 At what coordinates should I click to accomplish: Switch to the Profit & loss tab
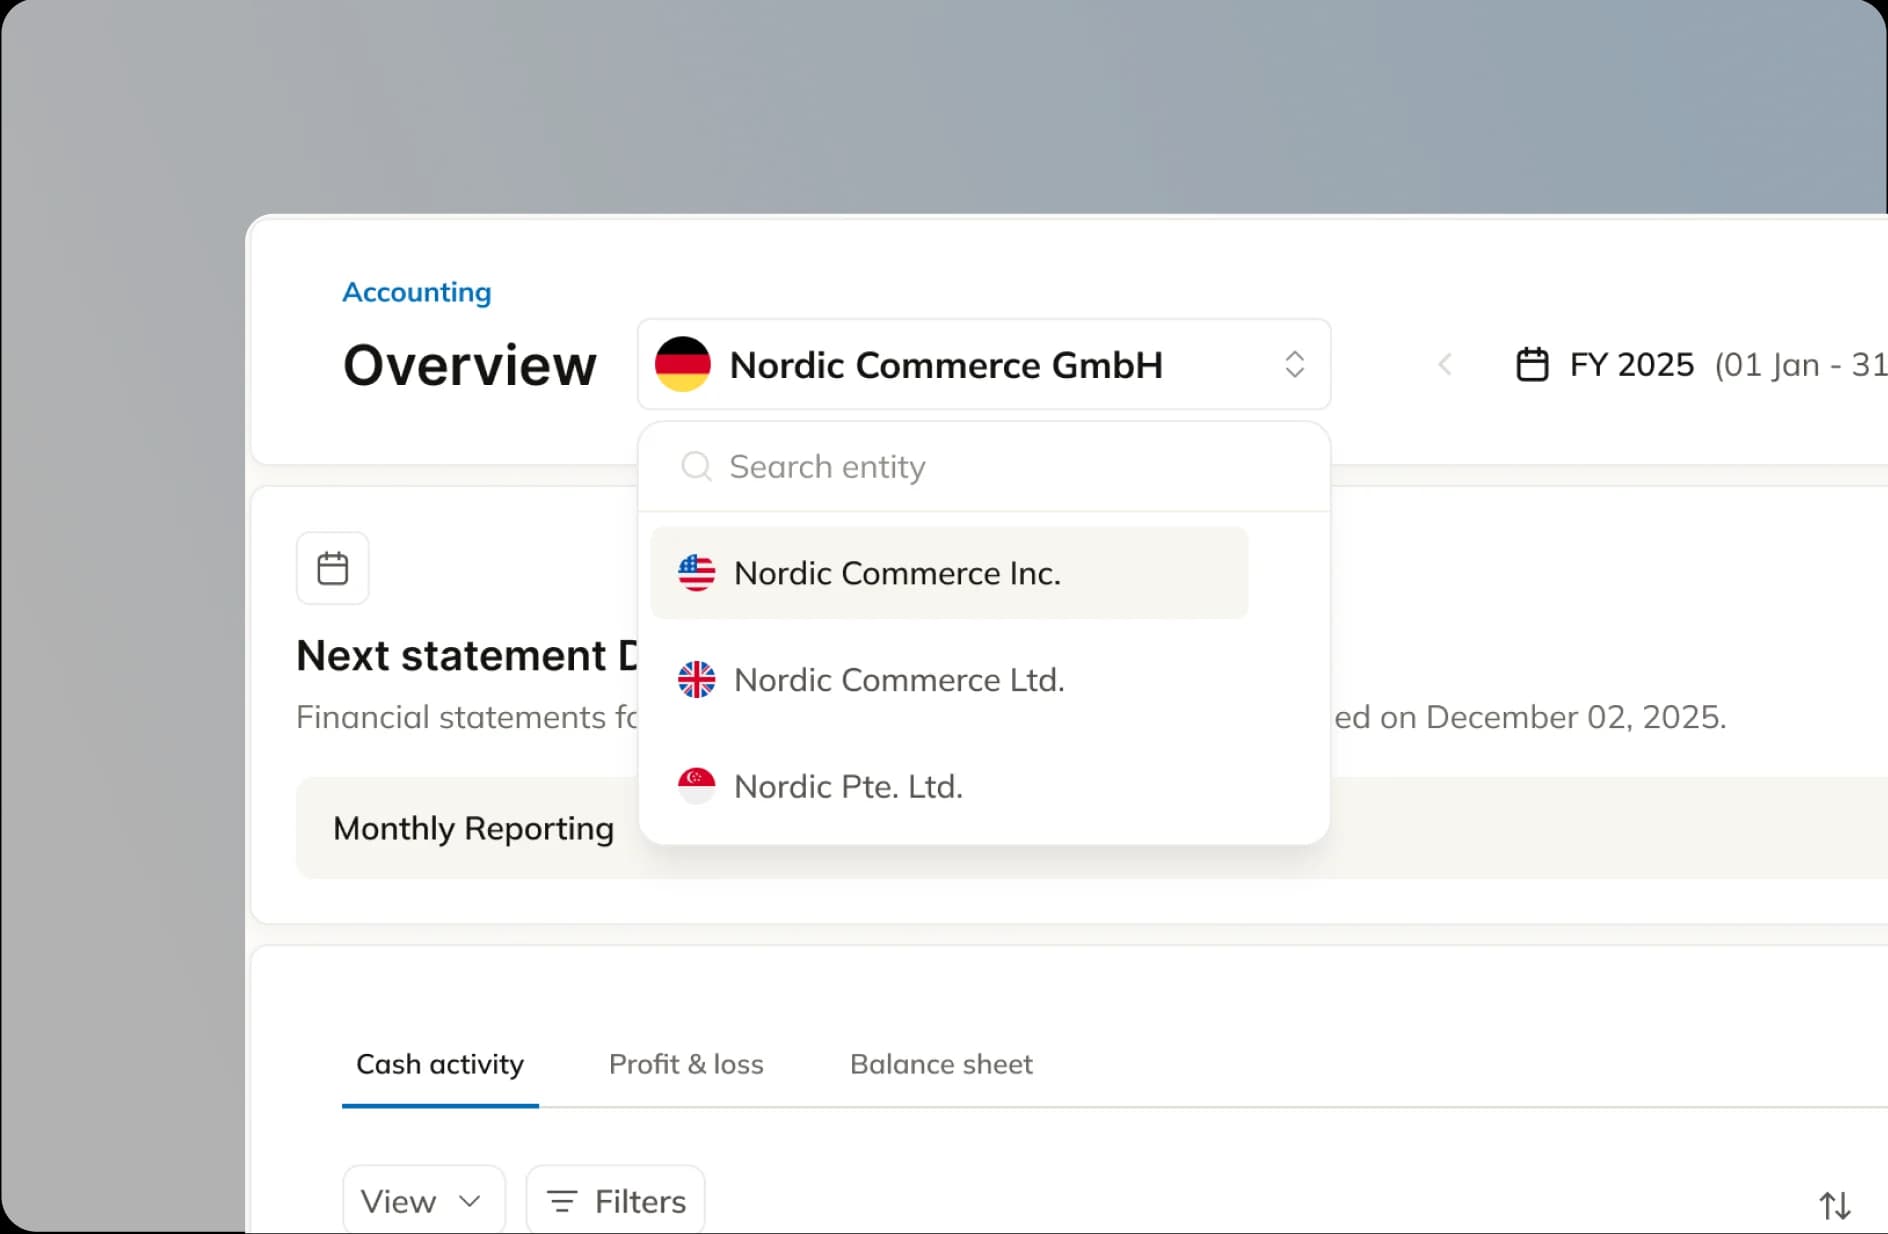pyautogui.click(x=686, y=1064)
